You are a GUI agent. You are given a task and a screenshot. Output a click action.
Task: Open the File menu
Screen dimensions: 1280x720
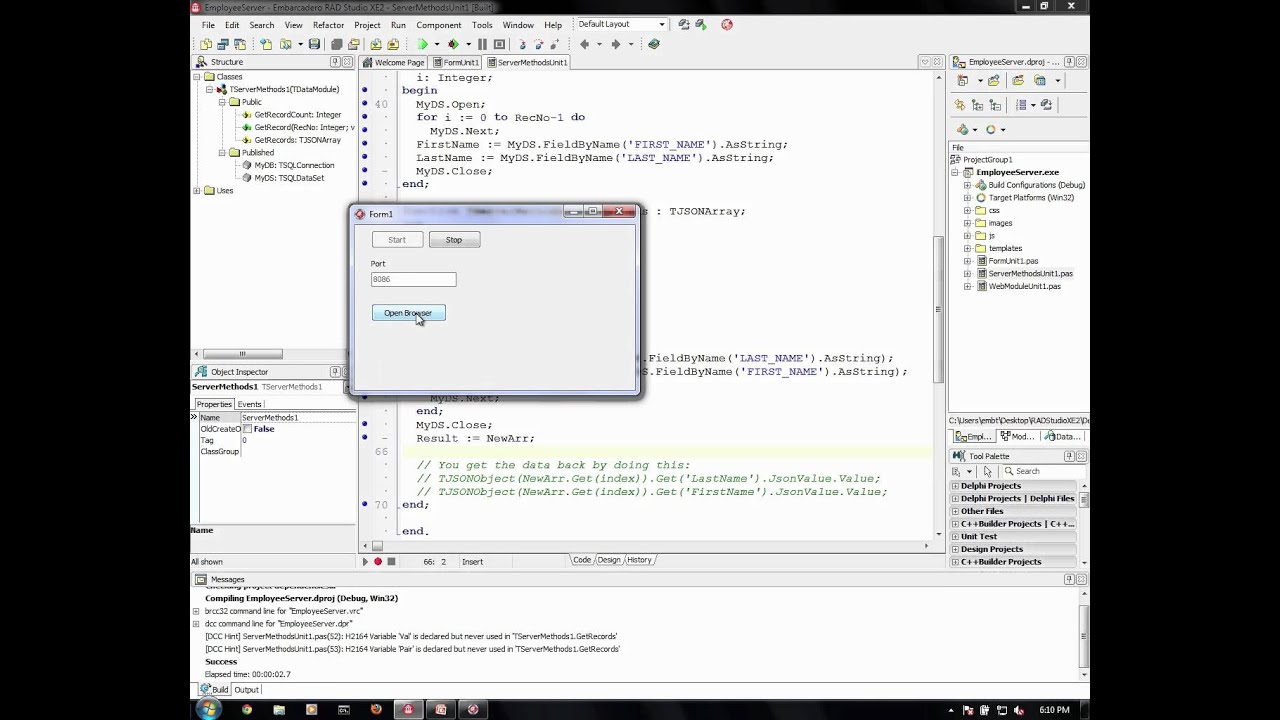pyautogui.click(x=208, y=25)
